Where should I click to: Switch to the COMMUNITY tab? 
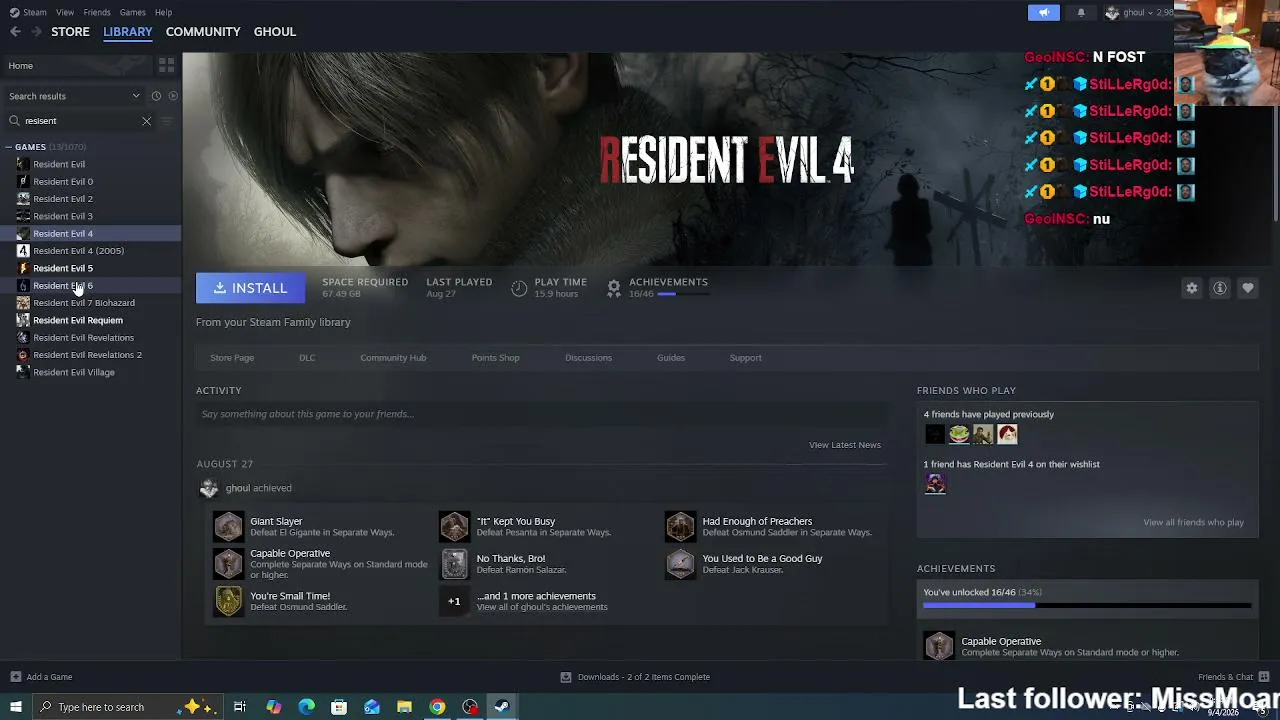203,32
